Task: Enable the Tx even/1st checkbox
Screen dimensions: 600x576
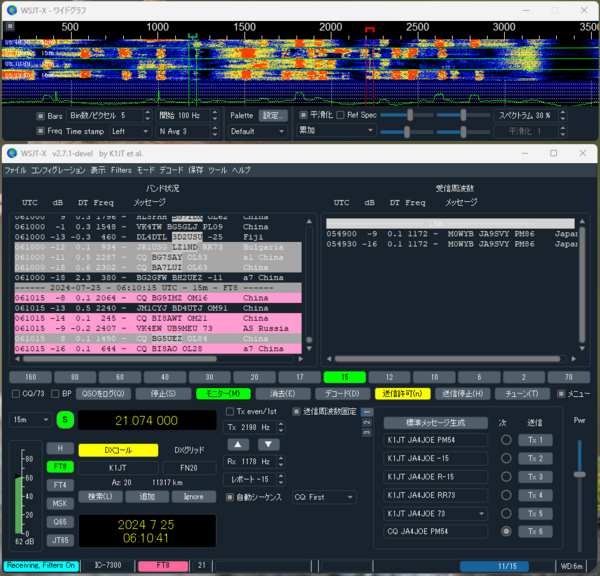Action: tap(229, 411)
